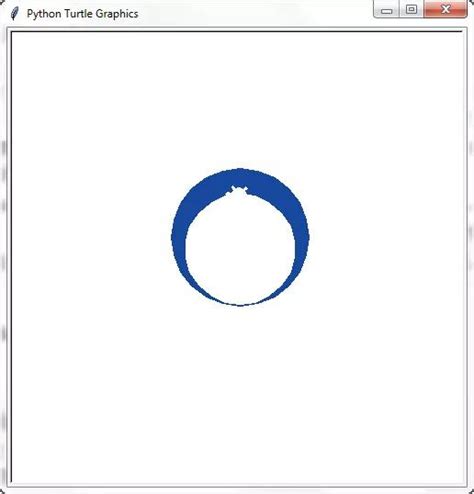Click the empty canvas below the blue ring
474x494 pixels.
tap(240, 393)
